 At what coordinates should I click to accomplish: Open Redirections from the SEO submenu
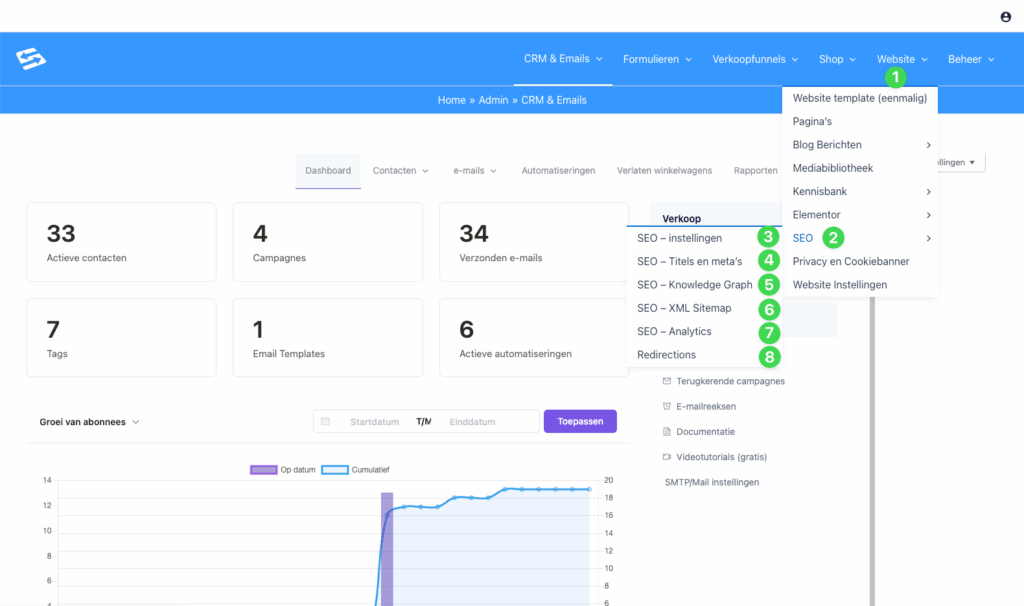click(x=667, y=355)
